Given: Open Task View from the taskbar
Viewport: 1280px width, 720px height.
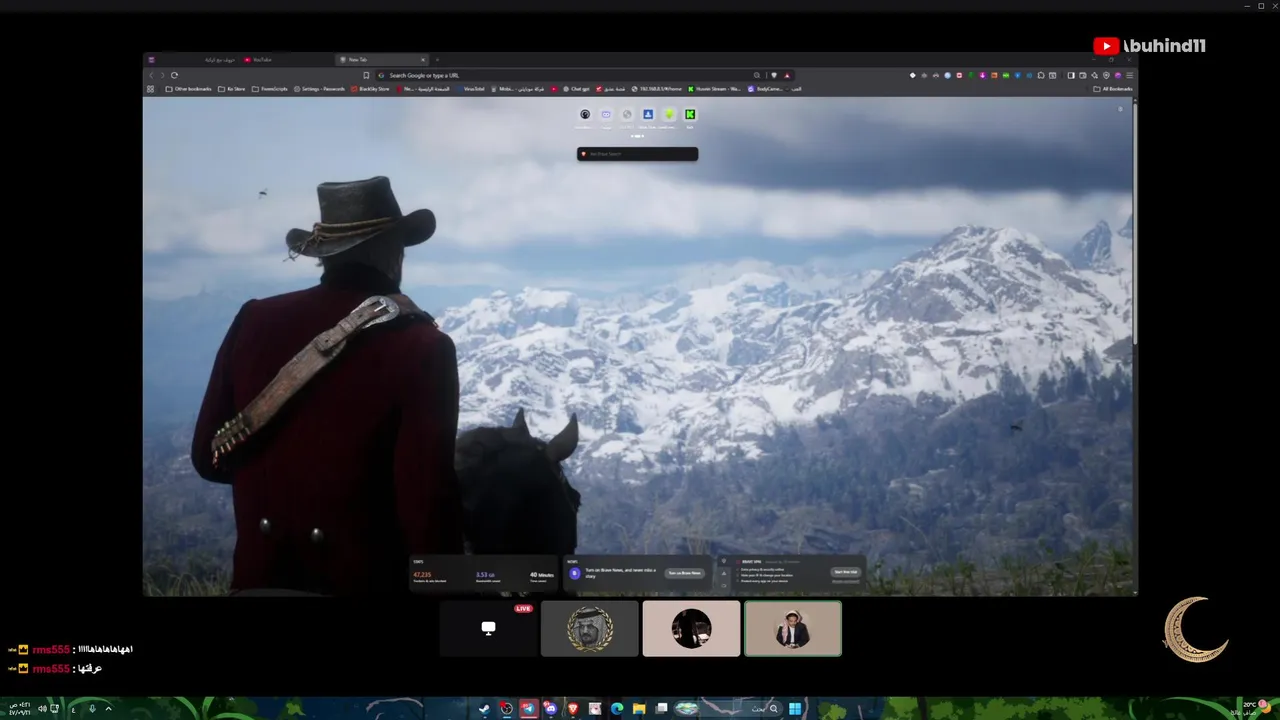Looking at the screenshot, I should coord(661,709).
